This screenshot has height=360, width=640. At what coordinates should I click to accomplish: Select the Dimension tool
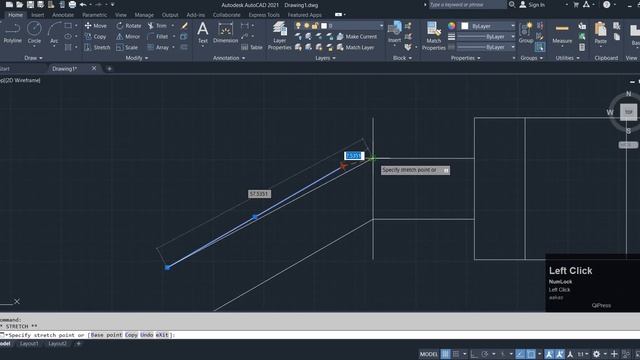pyautogui.click(x=225, y=33)
